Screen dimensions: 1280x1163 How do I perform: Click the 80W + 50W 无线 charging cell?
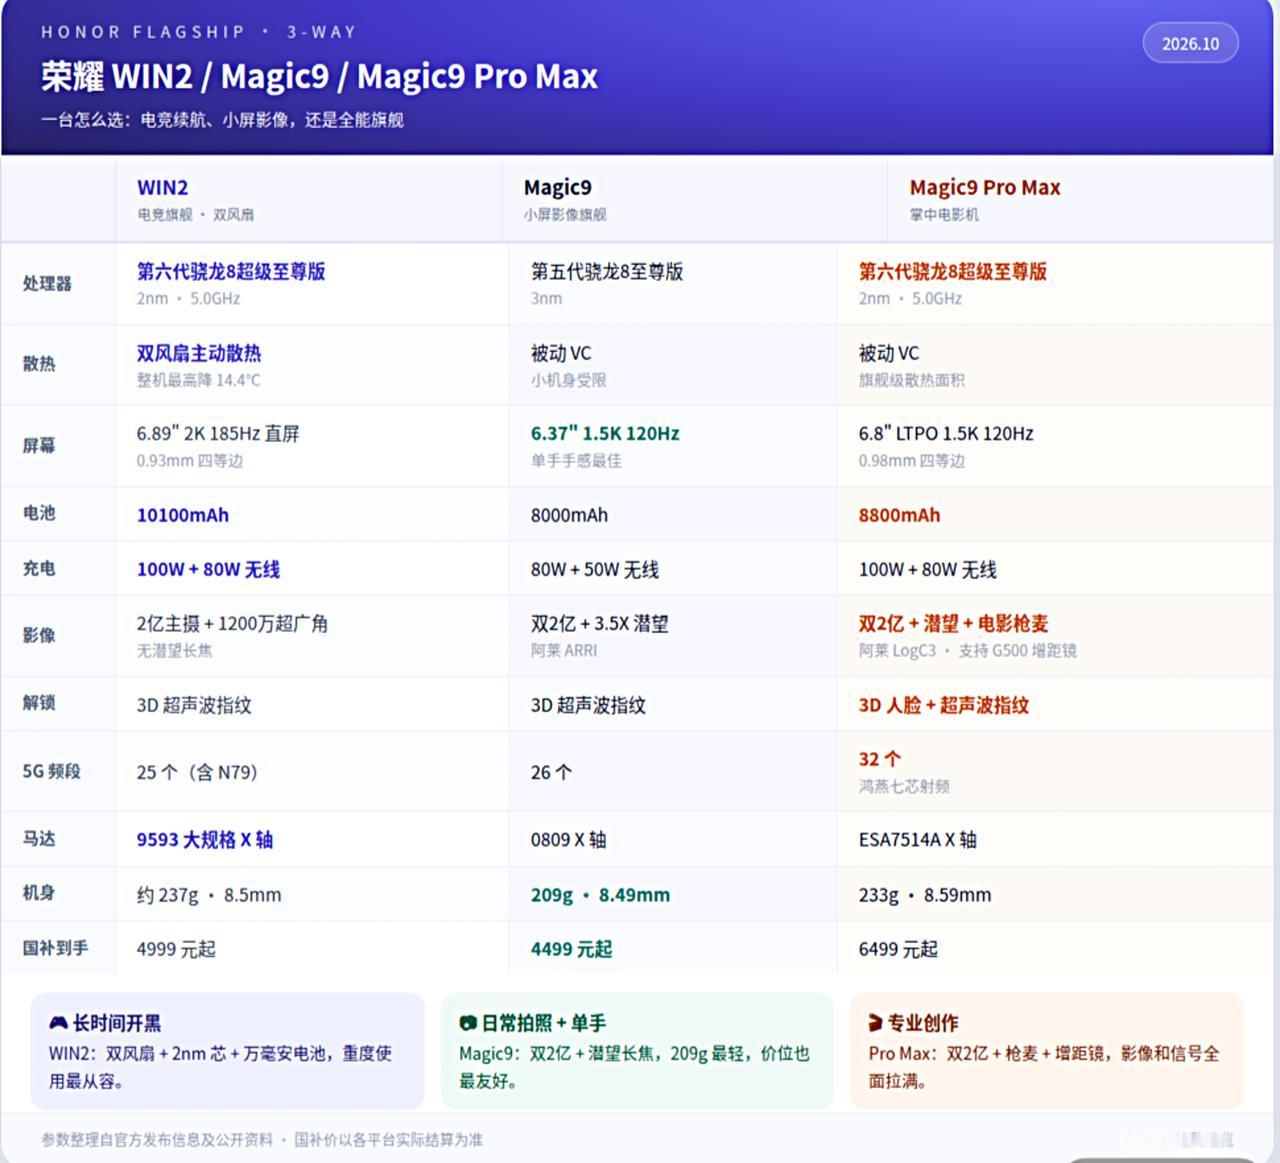(595, 570)
